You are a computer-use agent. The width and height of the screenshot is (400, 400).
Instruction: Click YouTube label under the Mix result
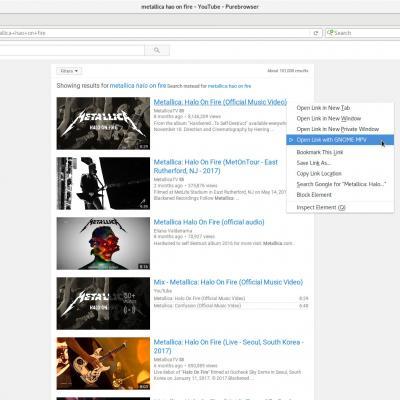click(x=163, y=291)
